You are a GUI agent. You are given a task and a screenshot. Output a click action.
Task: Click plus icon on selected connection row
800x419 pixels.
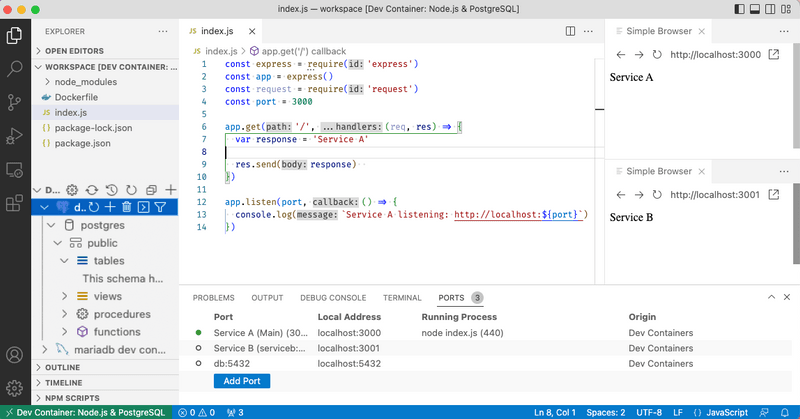coord(110,207)
